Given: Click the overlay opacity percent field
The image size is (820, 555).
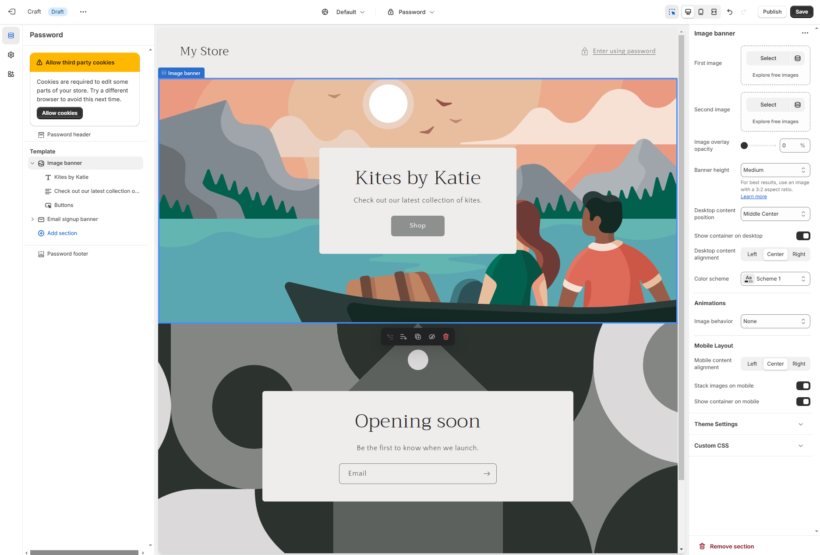Looking at the screenshot, I should (x=794, y=145).
